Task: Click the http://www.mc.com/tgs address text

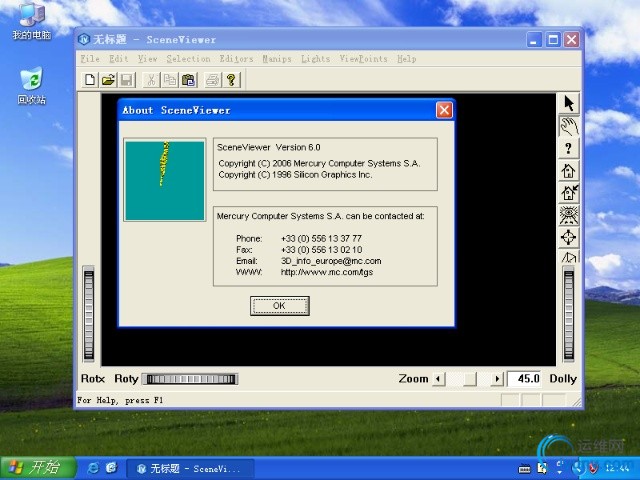Action: (327, 272)
